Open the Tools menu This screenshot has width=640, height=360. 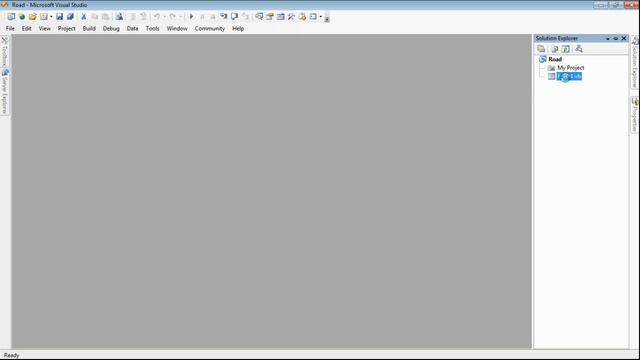click(x=152, y=29)
